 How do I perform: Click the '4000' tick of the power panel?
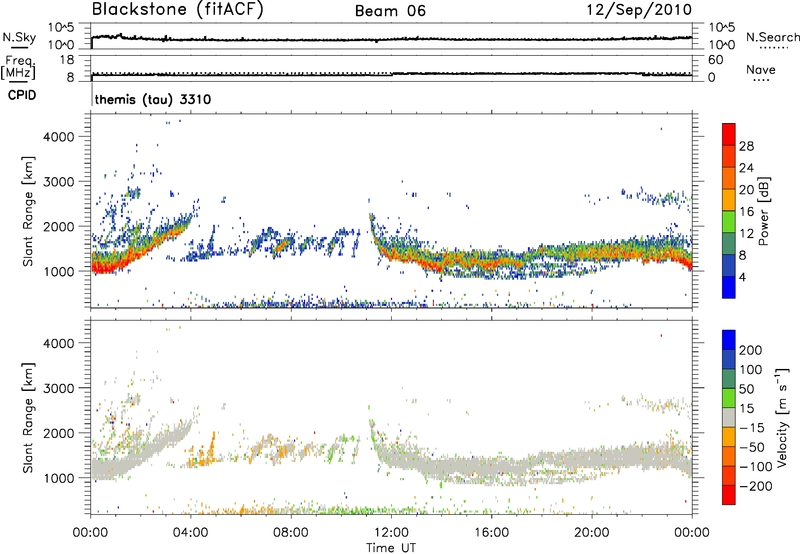tap(59, 137)
